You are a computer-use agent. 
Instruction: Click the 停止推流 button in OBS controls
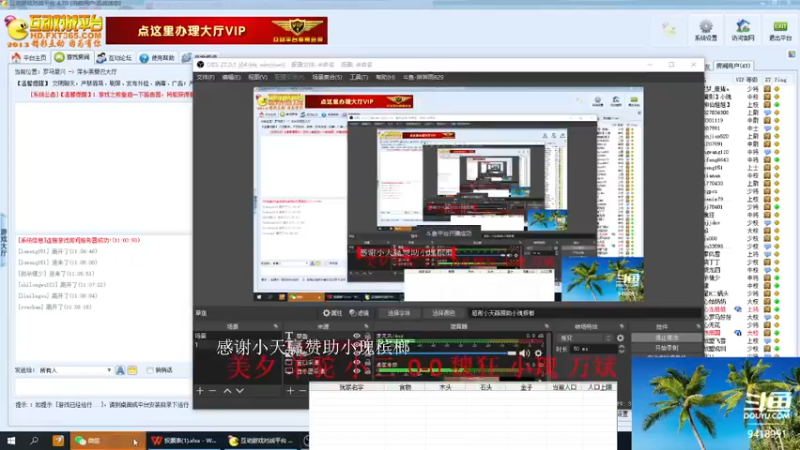tap(666, 338)
